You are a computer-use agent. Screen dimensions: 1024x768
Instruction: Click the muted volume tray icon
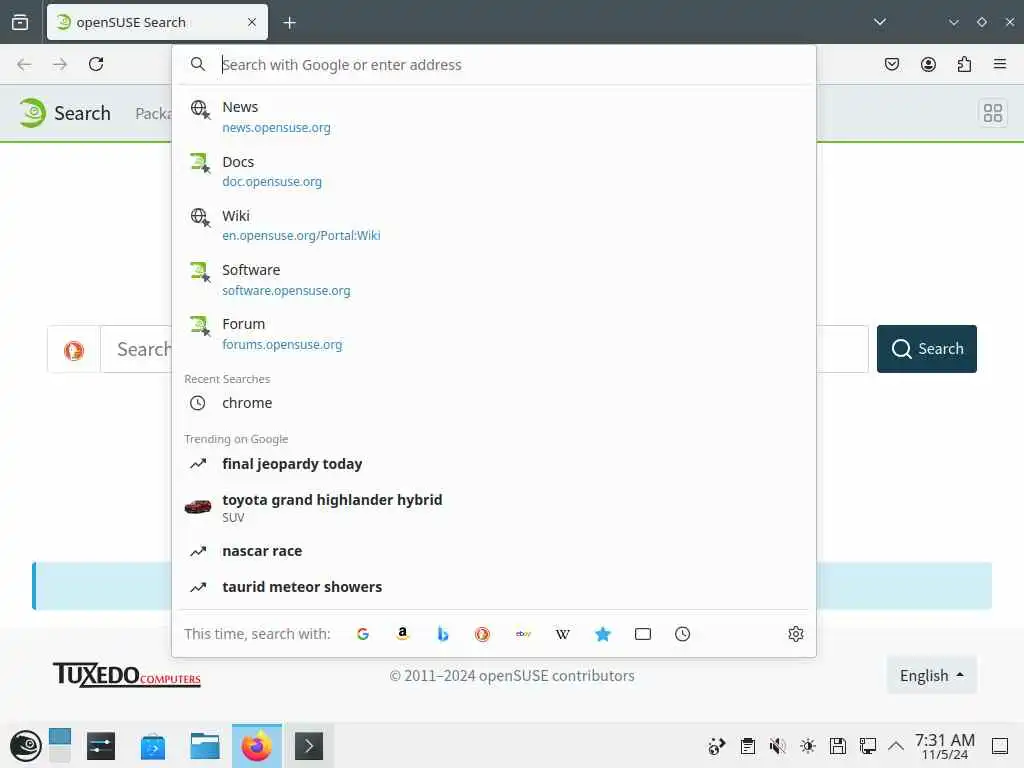(778, 746)
